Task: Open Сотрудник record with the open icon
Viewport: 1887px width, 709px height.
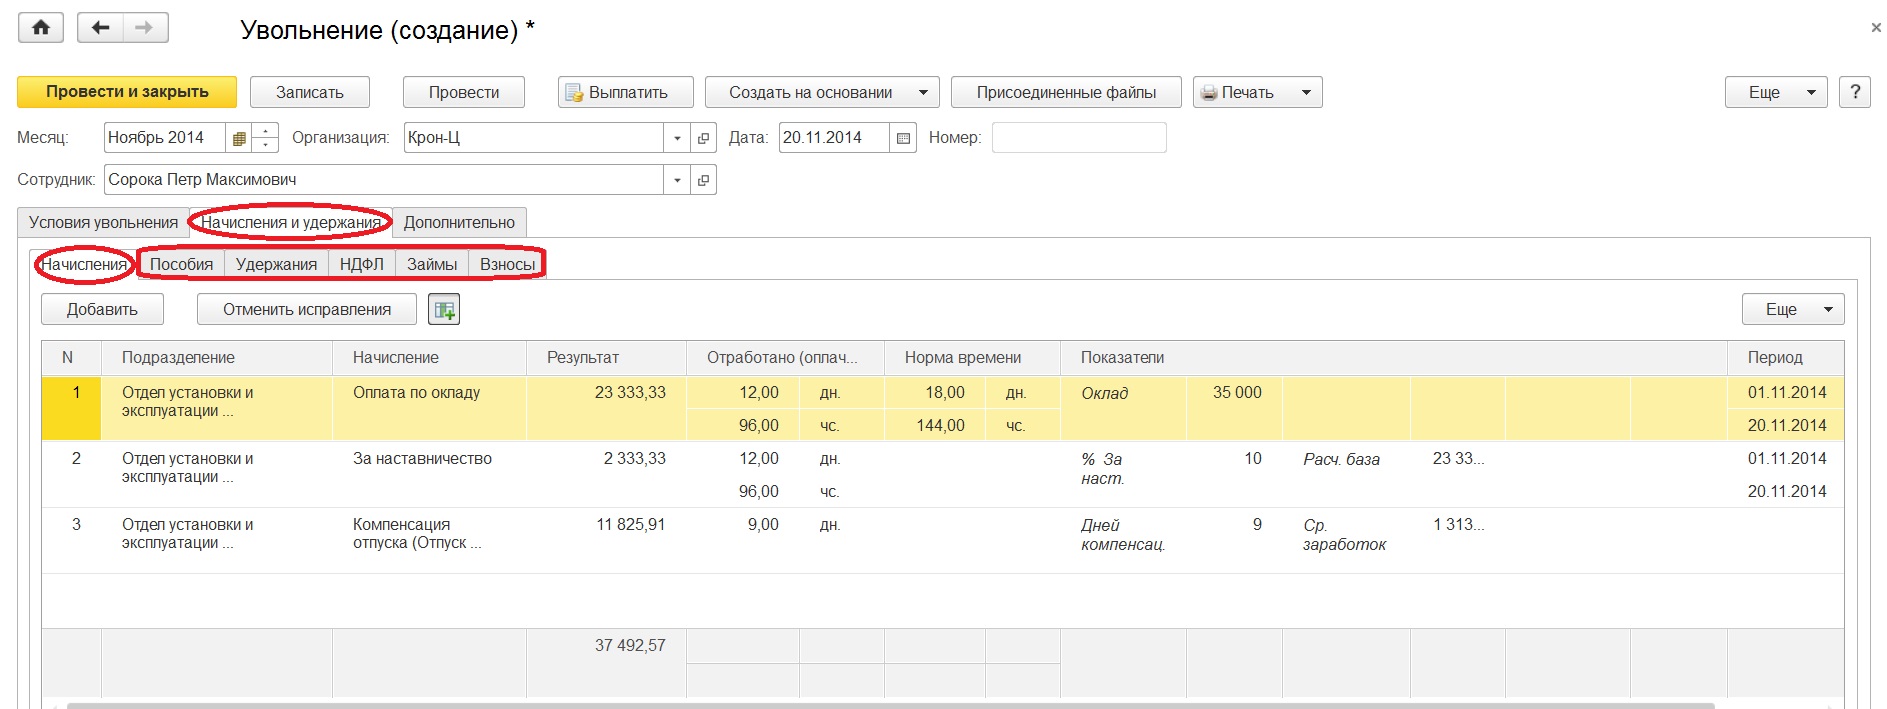Action: pyautogui.click(x=703, y=180)
